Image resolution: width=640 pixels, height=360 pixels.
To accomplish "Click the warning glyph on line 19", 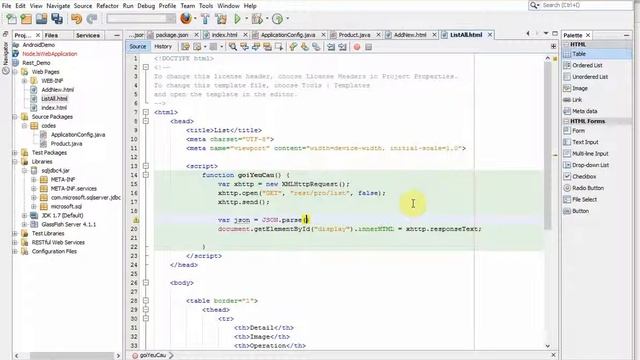I will point(136,220).
